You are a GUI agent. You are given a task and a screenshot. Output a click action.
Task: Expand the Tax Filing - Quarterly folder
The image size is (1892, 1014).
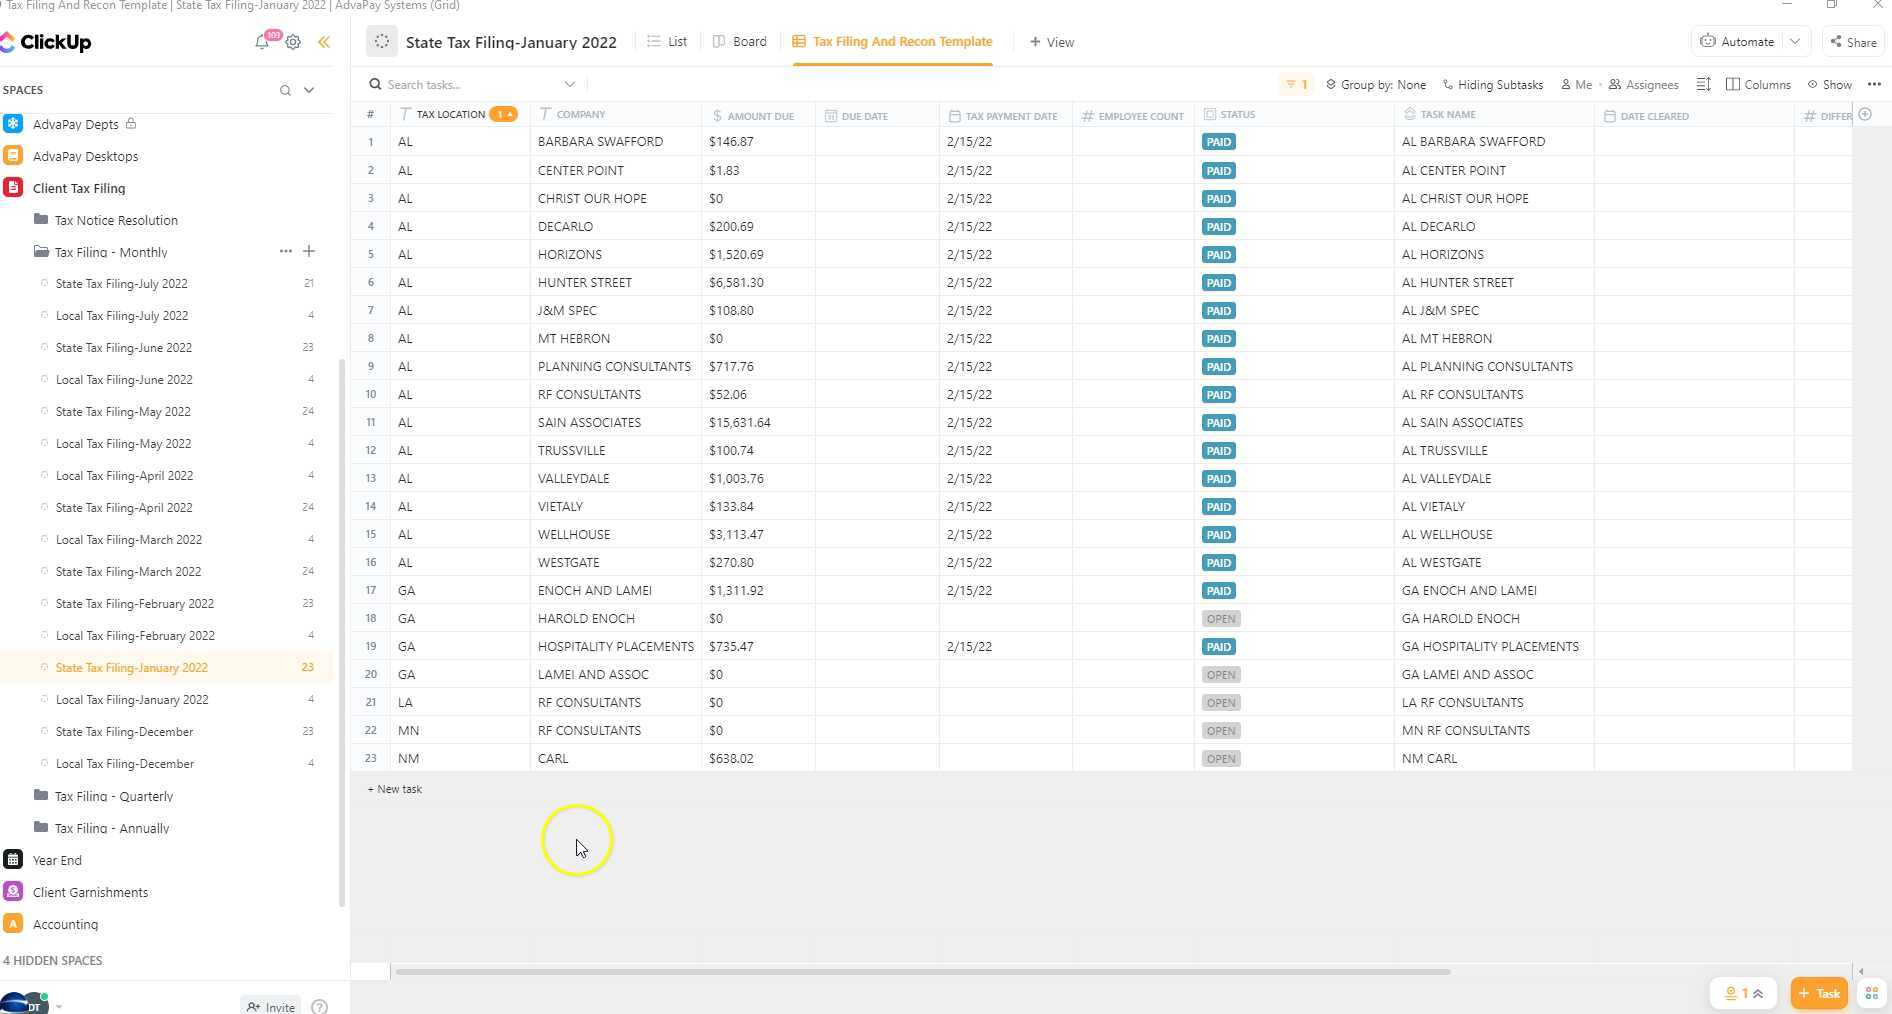(x=113, y=796)
